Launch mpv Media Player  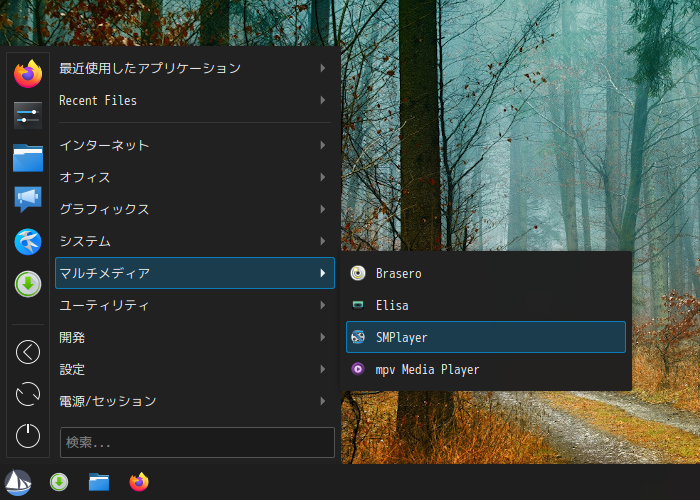coord(486,369)
